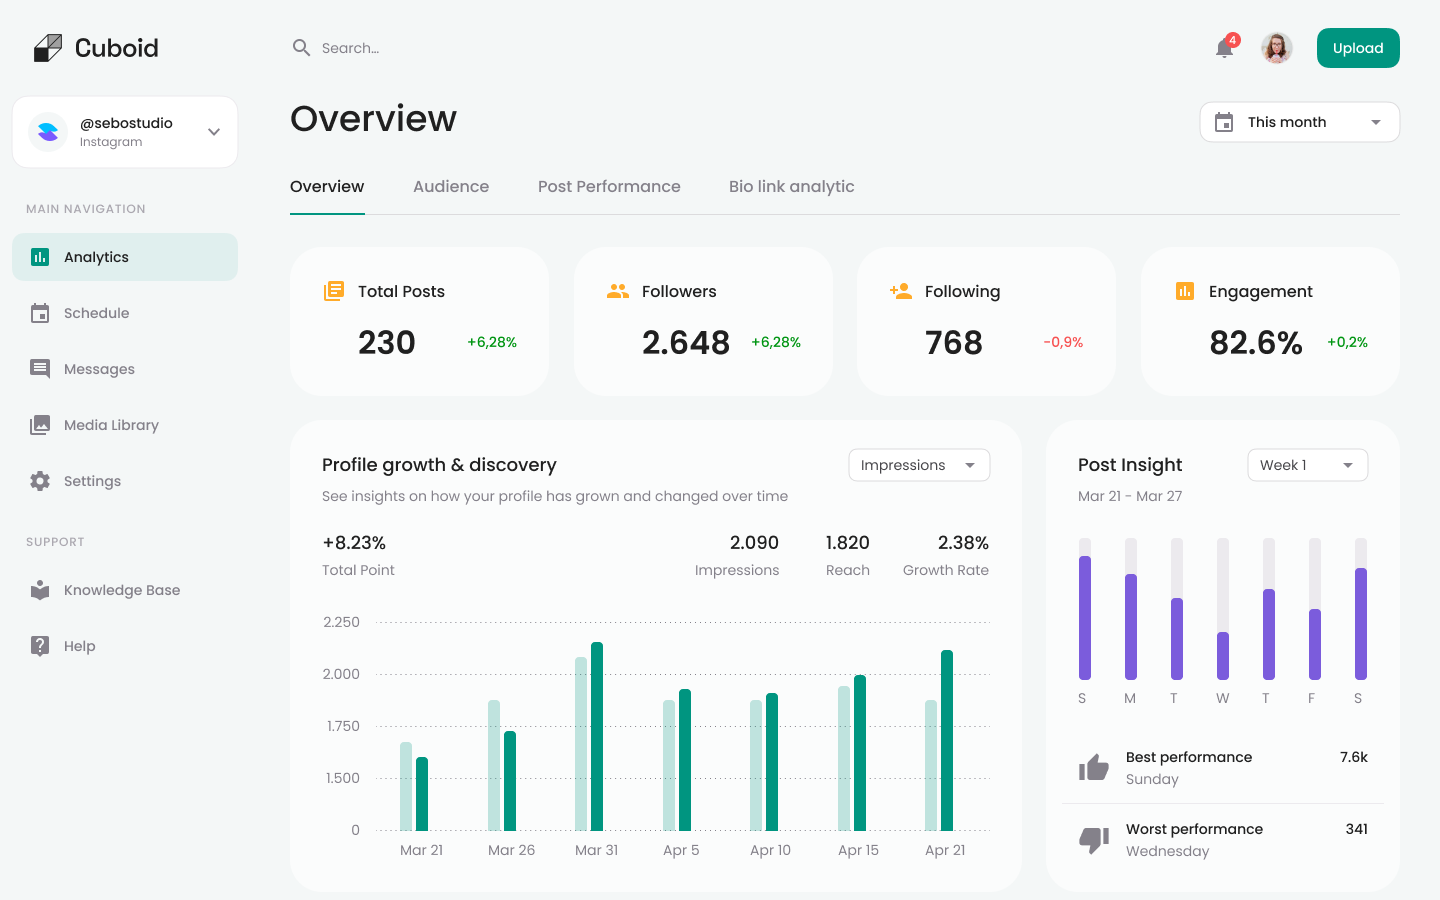
Task: Open the Knowledge Base support icon
Action: click(40, 589)
